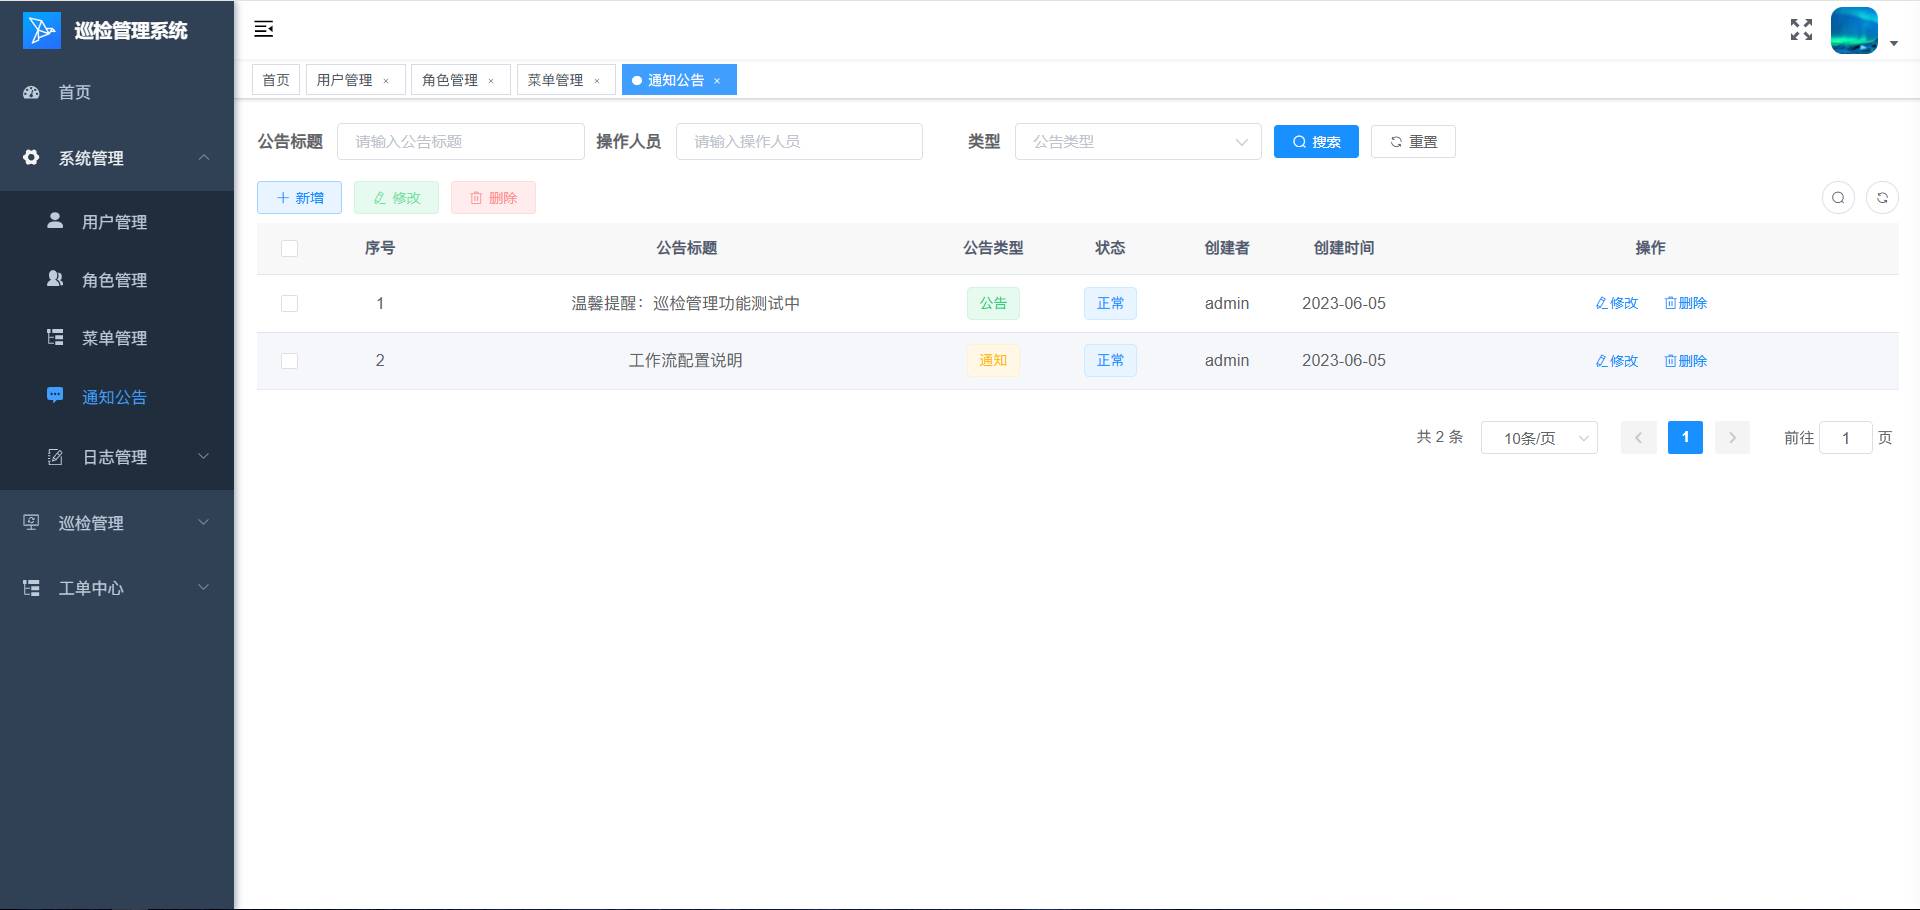This screenshot has height=910, width=1920.
Task: Open the 公告类型 dropdown
Action: 1138,142
